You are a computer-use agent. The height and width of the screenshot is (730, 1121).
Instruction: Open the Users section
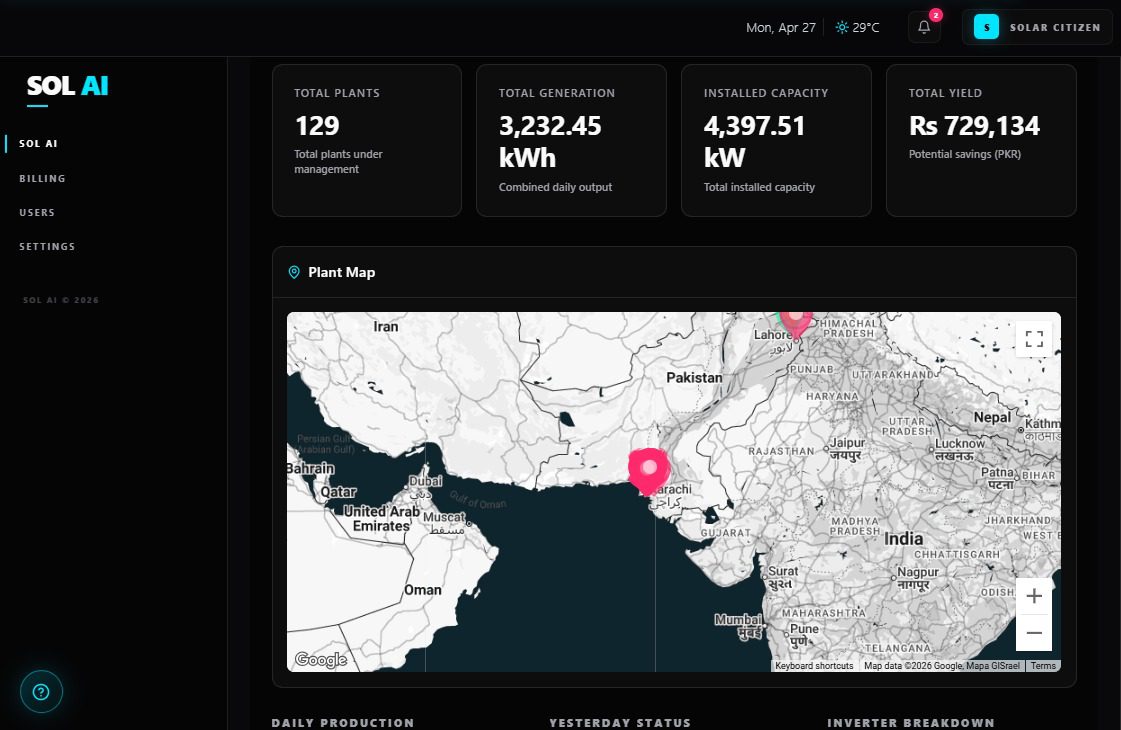tap(37, 212)
